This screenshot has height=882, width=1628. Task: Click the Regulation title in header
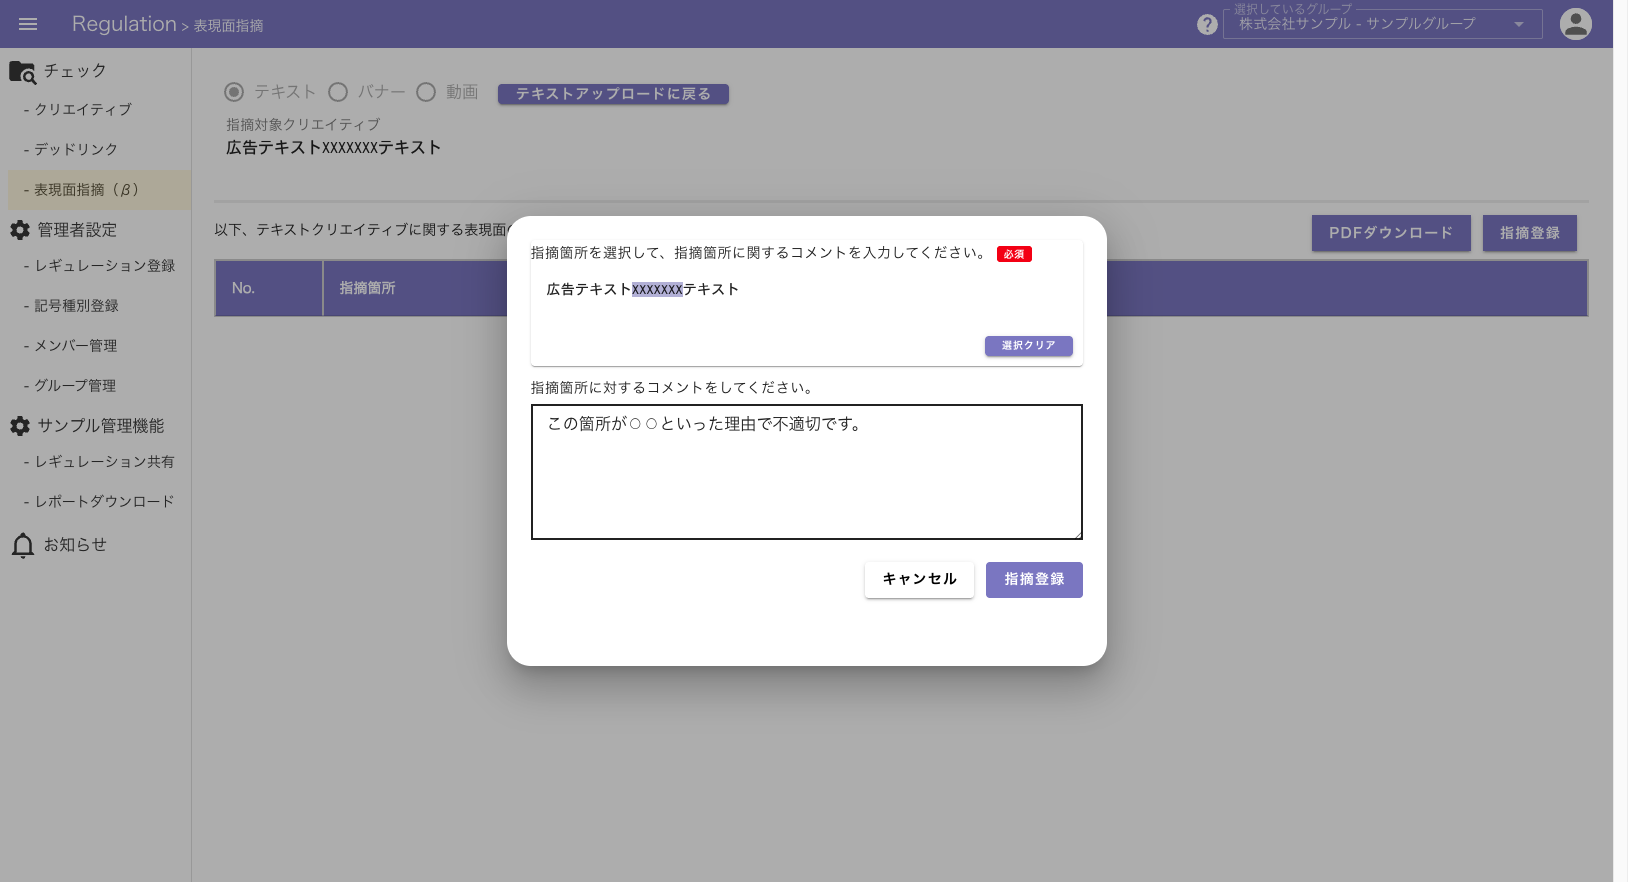124,24
